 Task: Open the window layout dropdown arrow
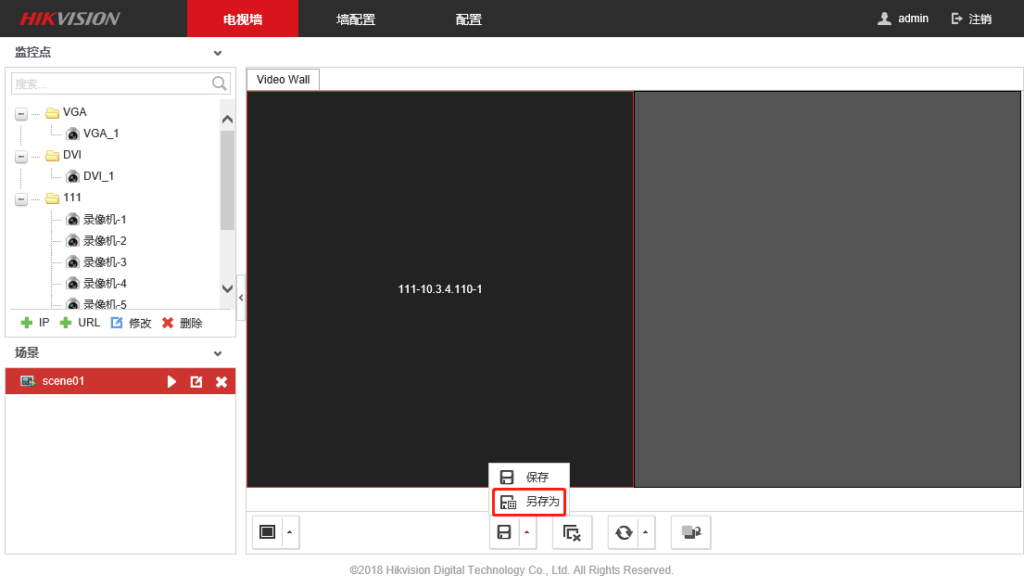click(290, 533)
